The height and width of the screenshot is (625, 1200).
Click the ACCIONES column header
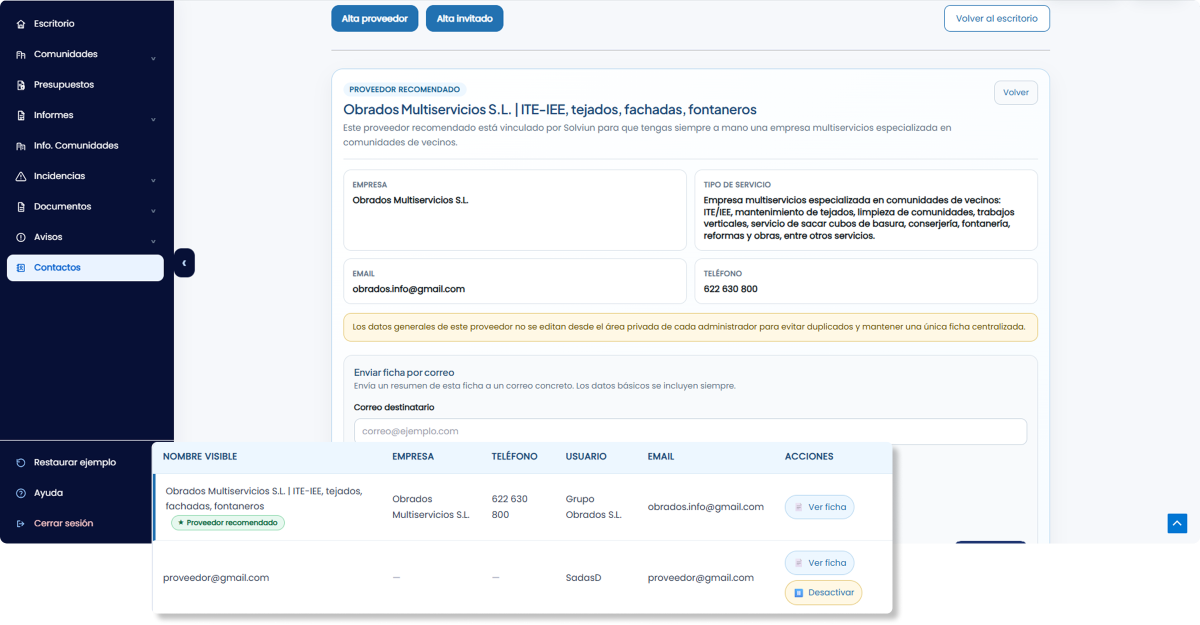pyautogui.click(x=809, y=456)
